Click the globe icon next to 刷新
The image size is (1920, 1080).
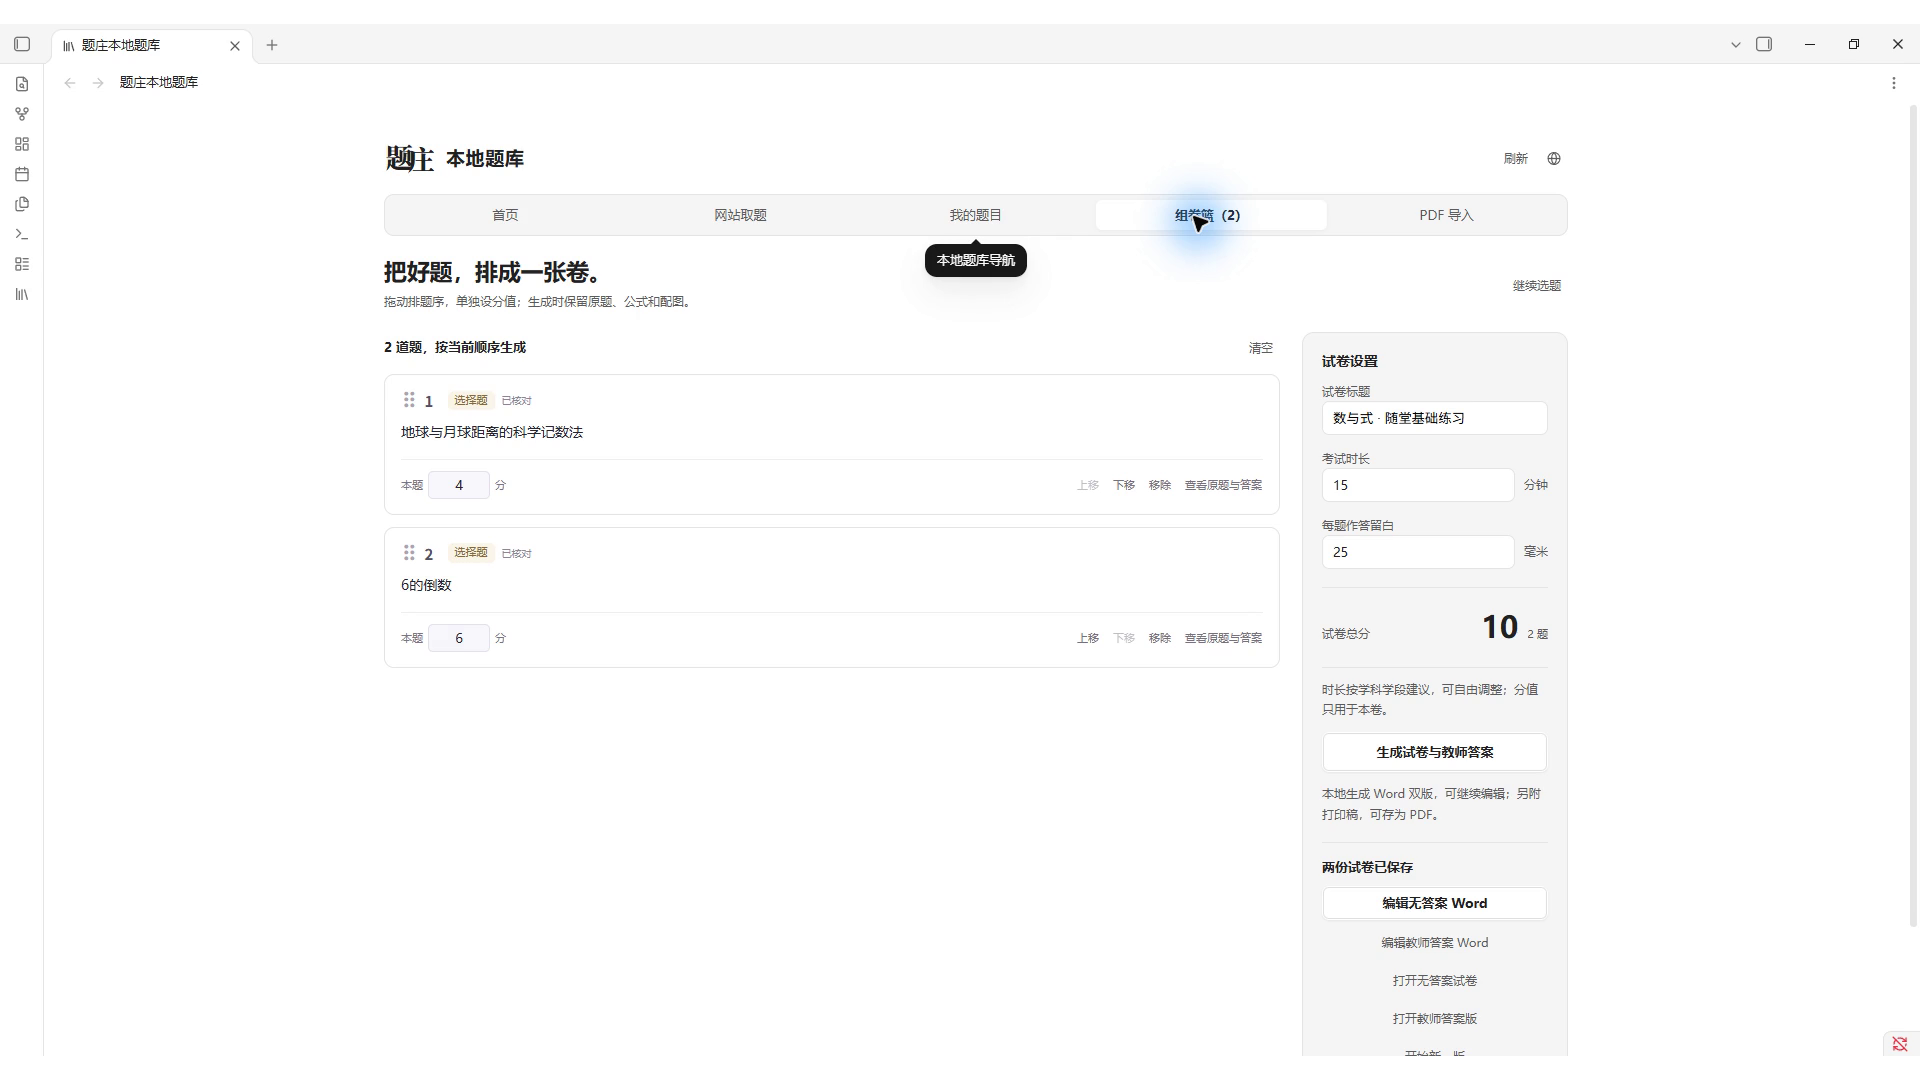(x=1554, y=159)
